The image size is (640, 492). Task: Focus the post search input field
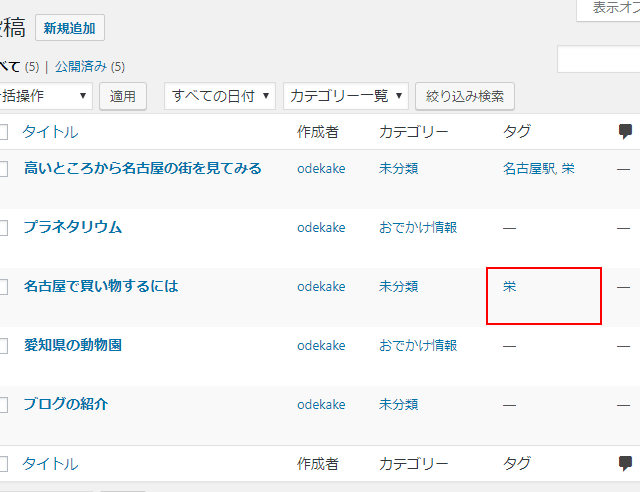click(600, 60)
